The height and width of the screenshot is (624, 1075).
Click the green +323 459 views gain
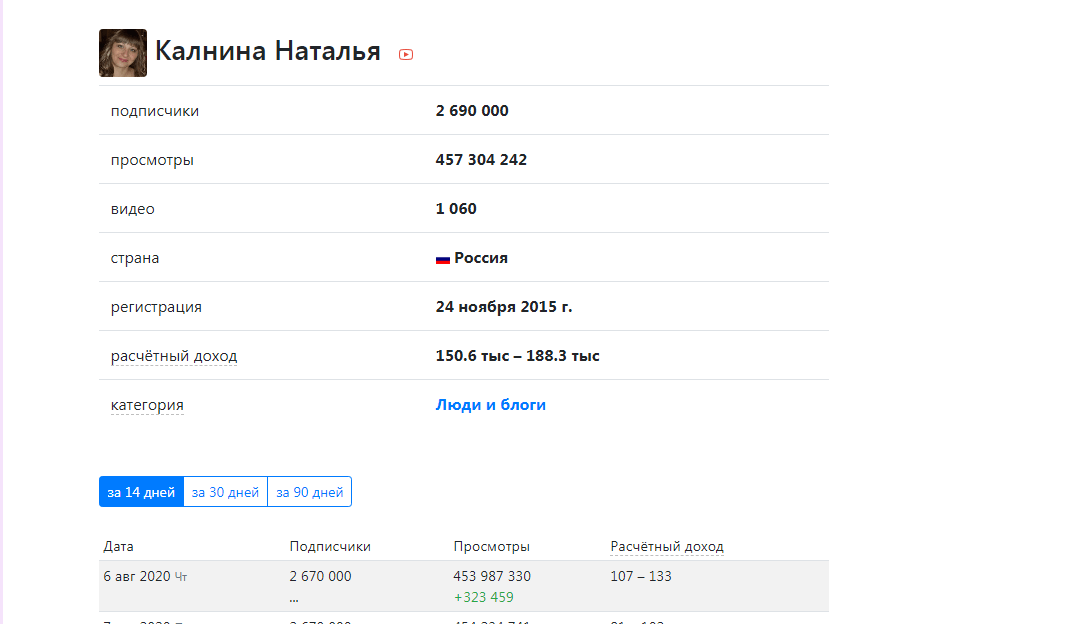coord(483,597)
